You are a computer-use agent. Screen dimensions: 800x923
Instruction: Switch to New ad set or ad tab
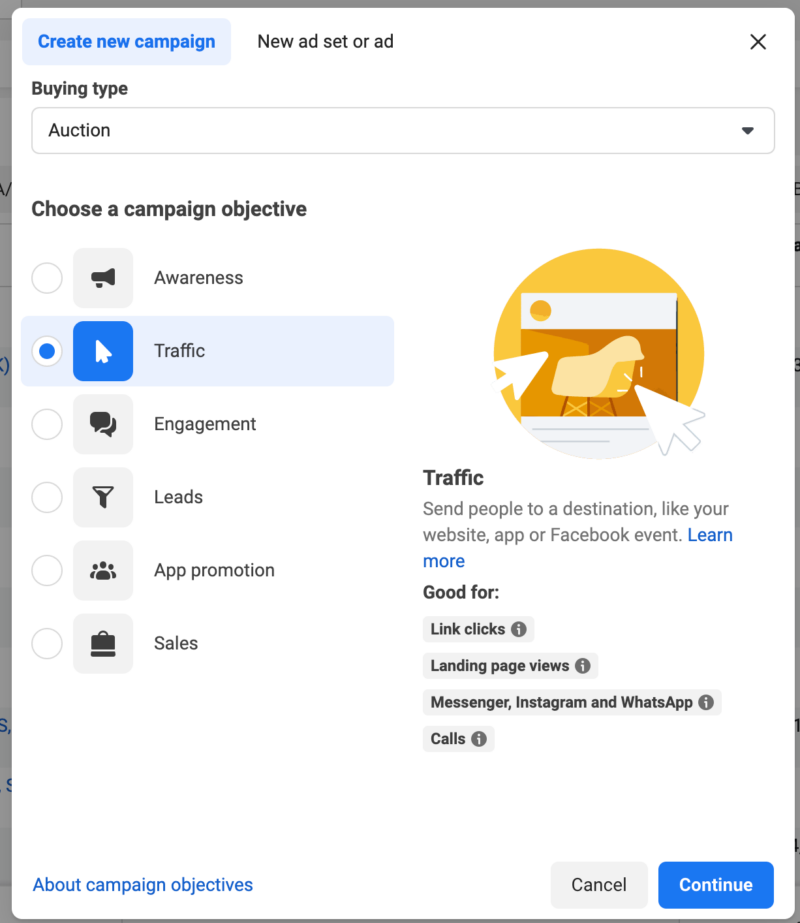click(x=325, y=42)
